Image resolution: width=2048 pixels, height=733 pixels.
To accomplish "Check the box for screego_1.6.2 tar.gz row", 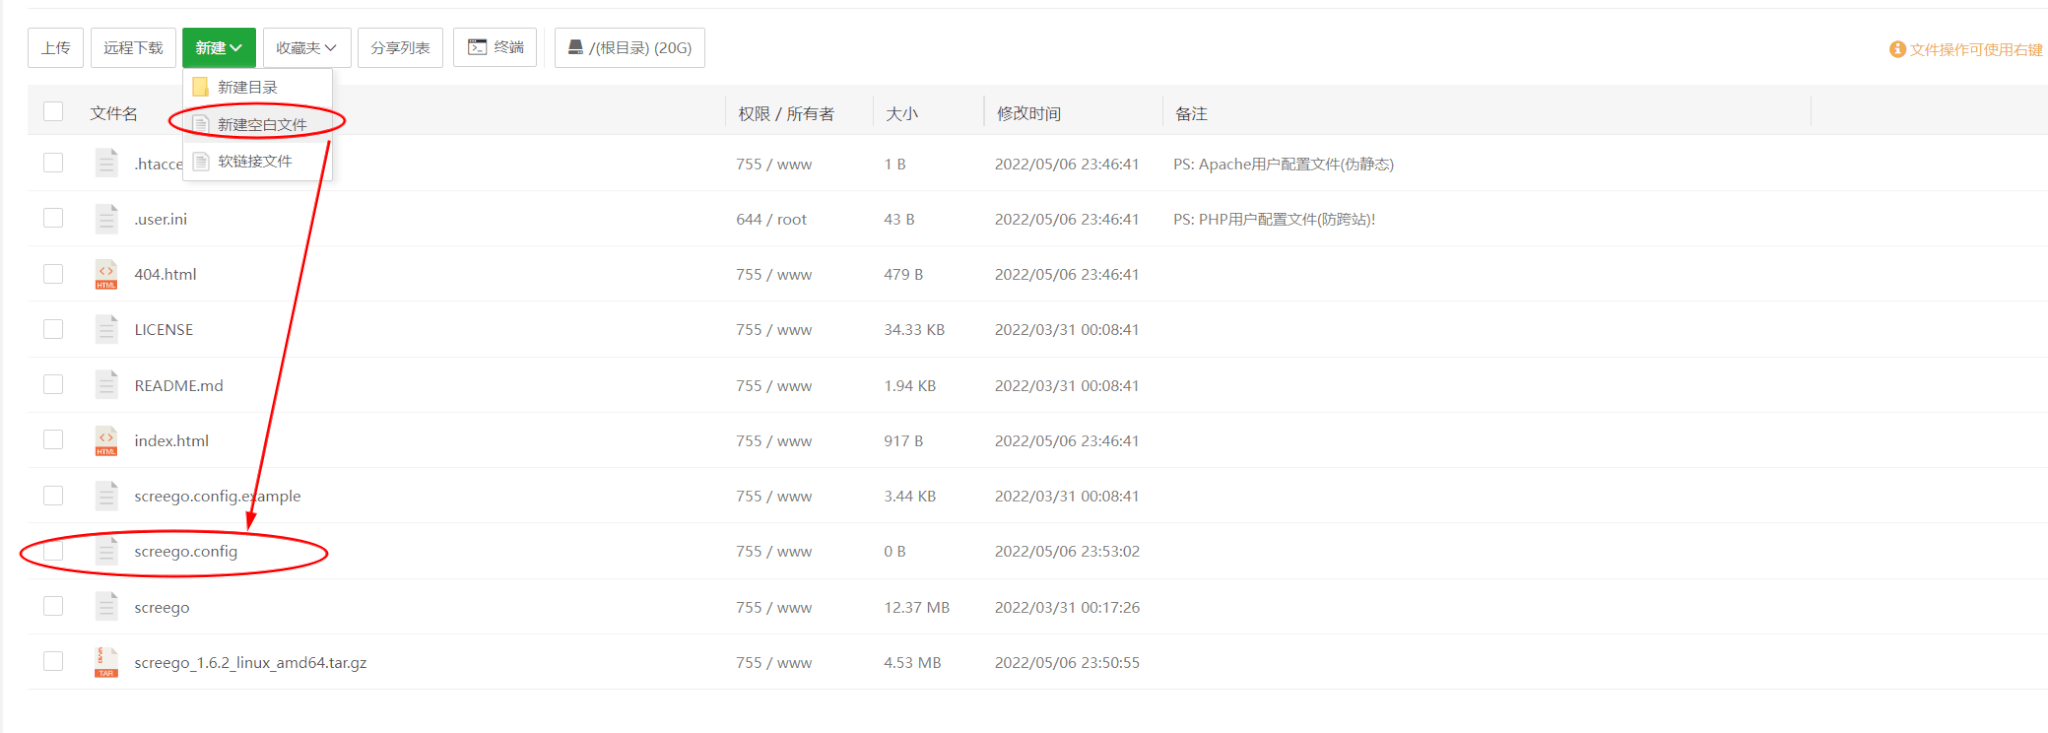I will pos(53,661).
